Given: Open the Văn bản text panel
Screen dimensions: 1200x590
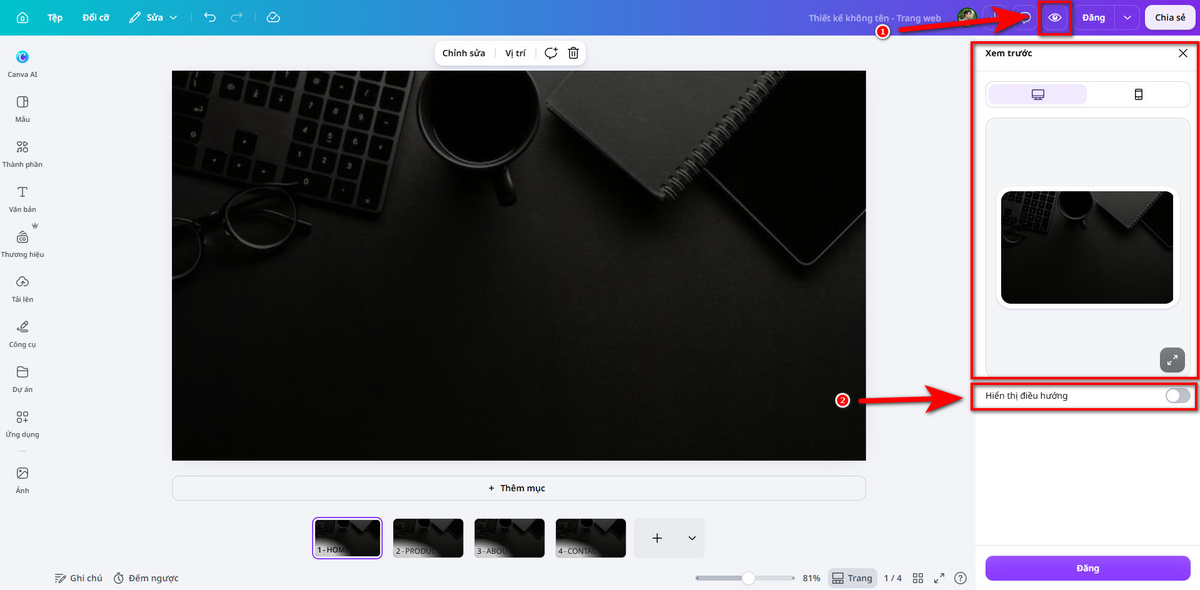Looking at the screenshot, I should pos(22,199).
